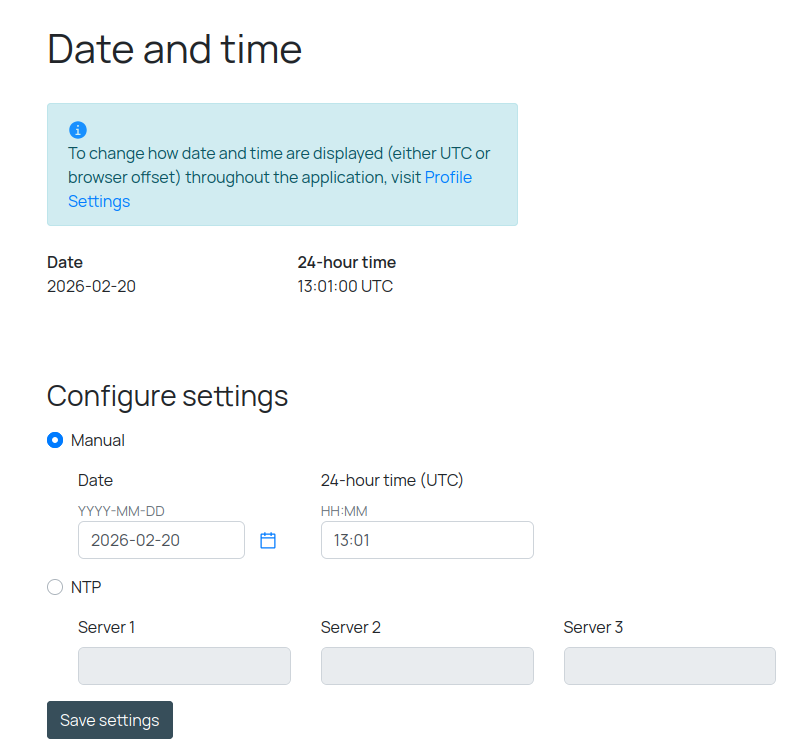Open the Profile Settings link

click(448, 178)
